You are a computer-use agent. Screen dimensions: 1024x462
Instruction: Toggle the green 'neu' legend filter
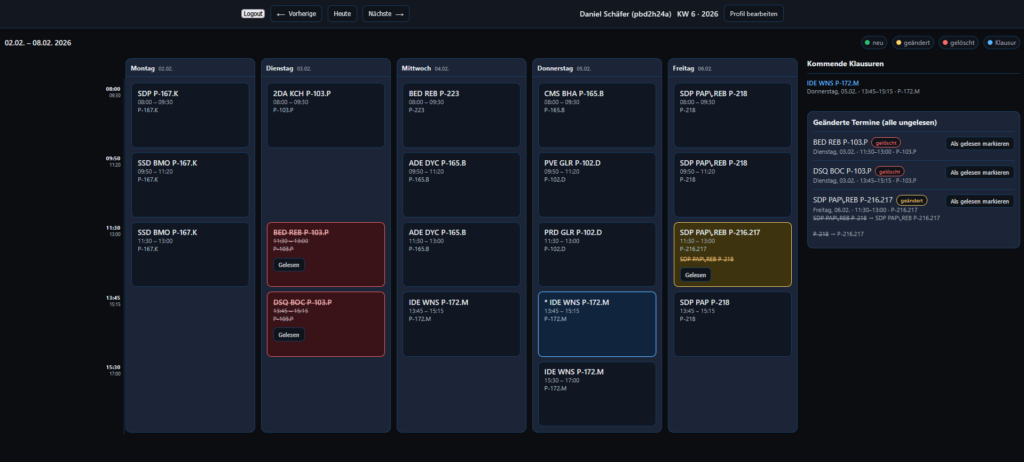pyautogui.click(x=873, y=43)
